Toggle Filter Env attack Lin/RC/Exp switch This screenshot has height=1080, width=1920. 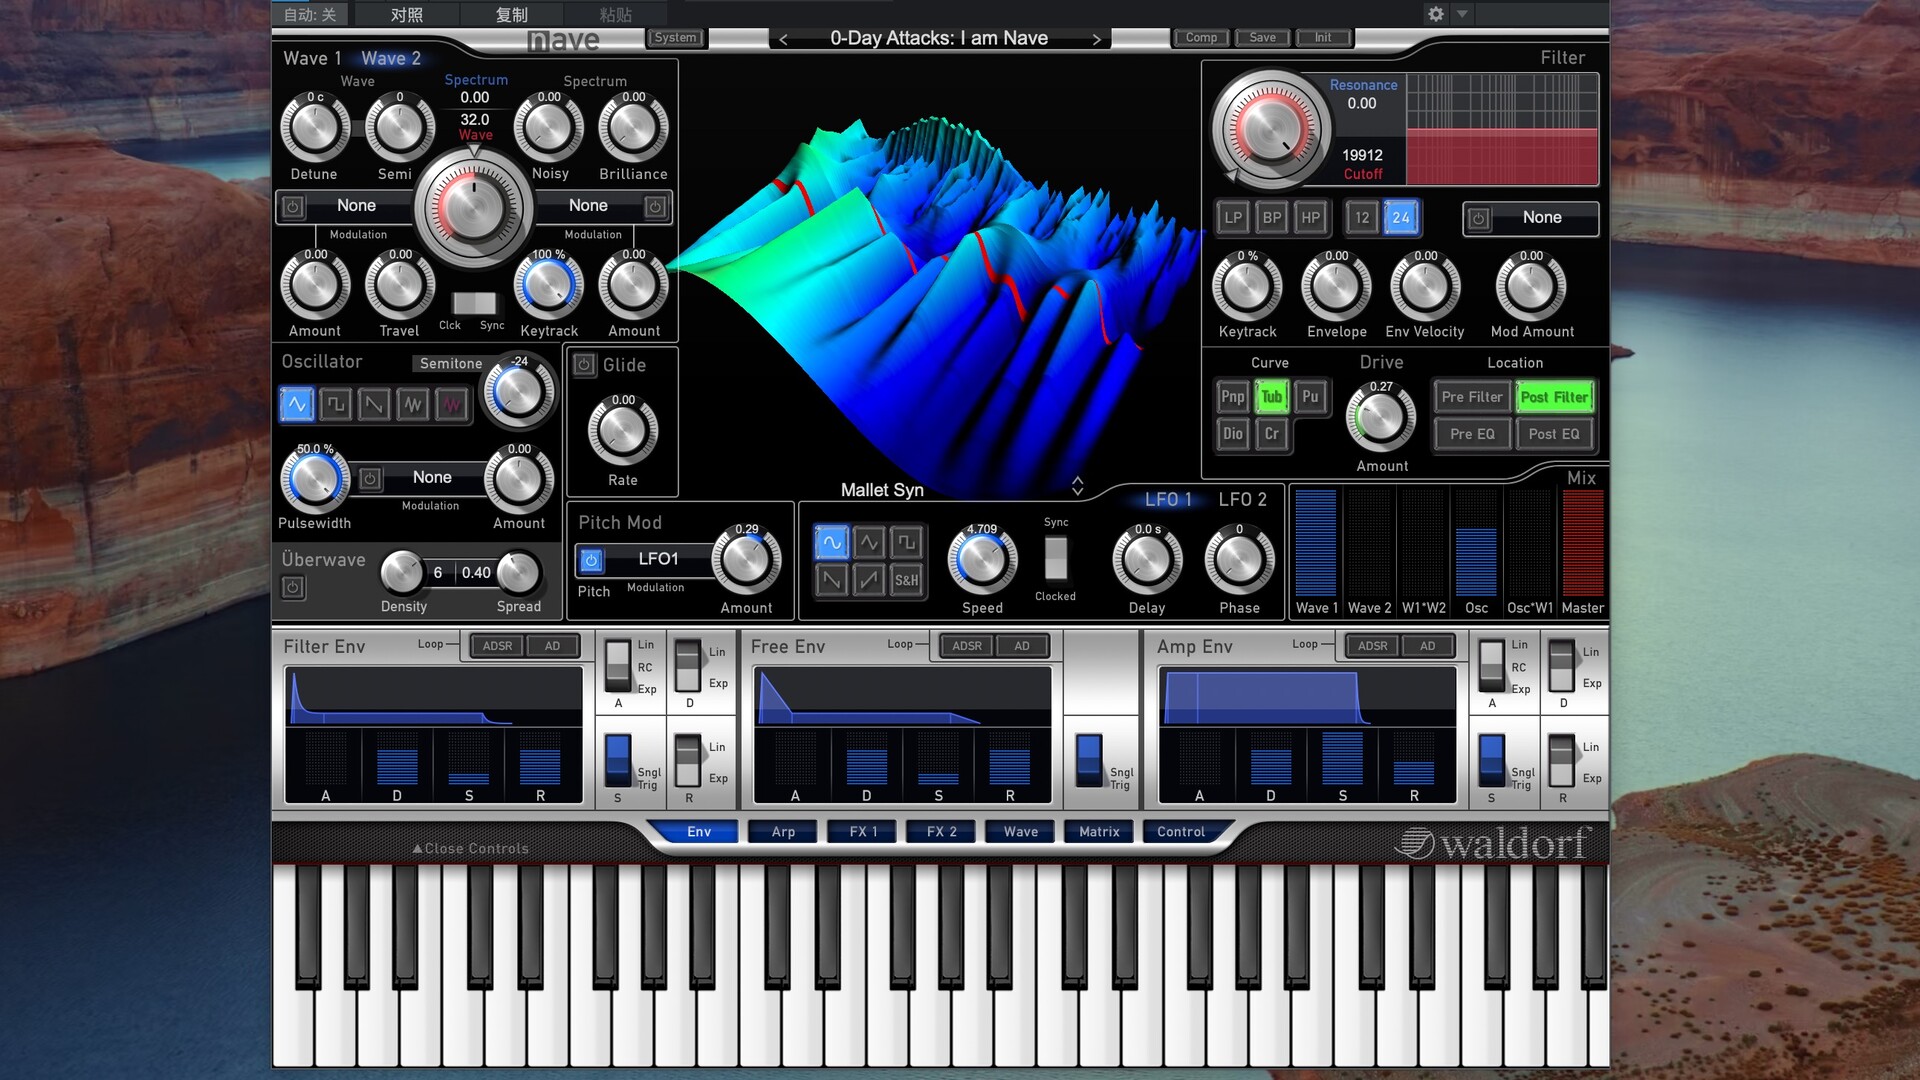[x=618, y=667]
